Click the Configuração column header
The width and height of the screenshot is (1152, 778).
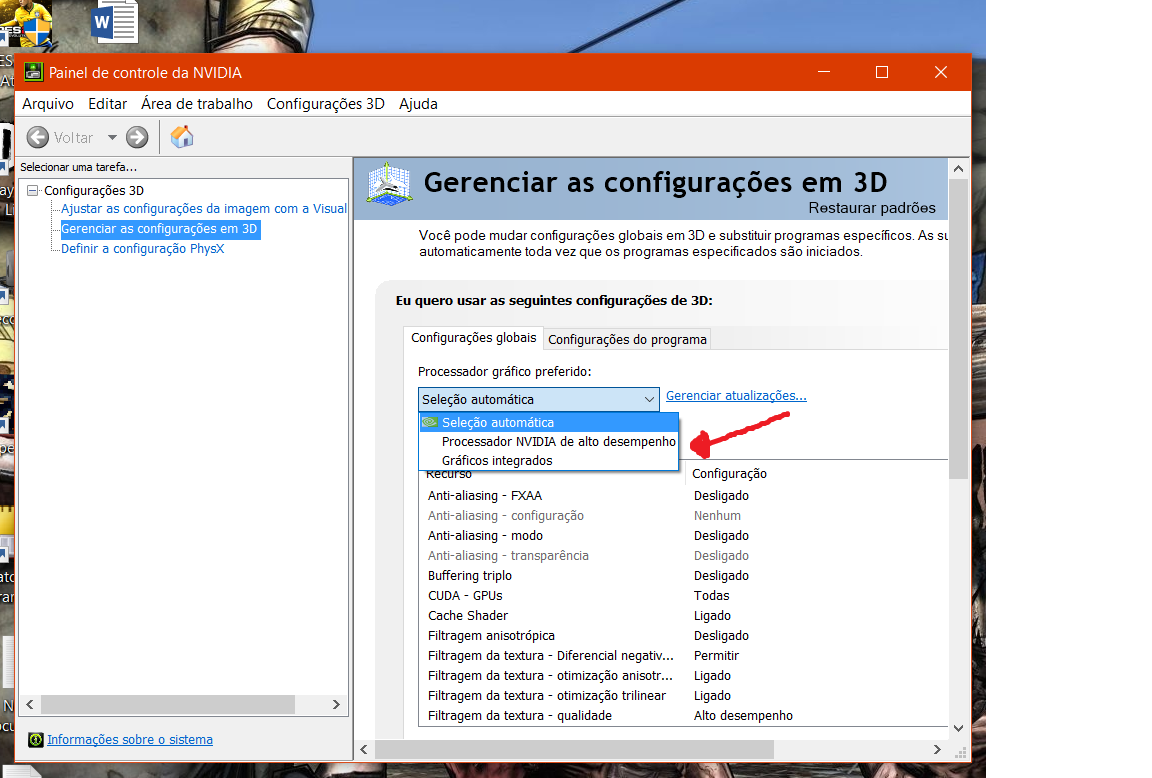[x=730, y=474]
